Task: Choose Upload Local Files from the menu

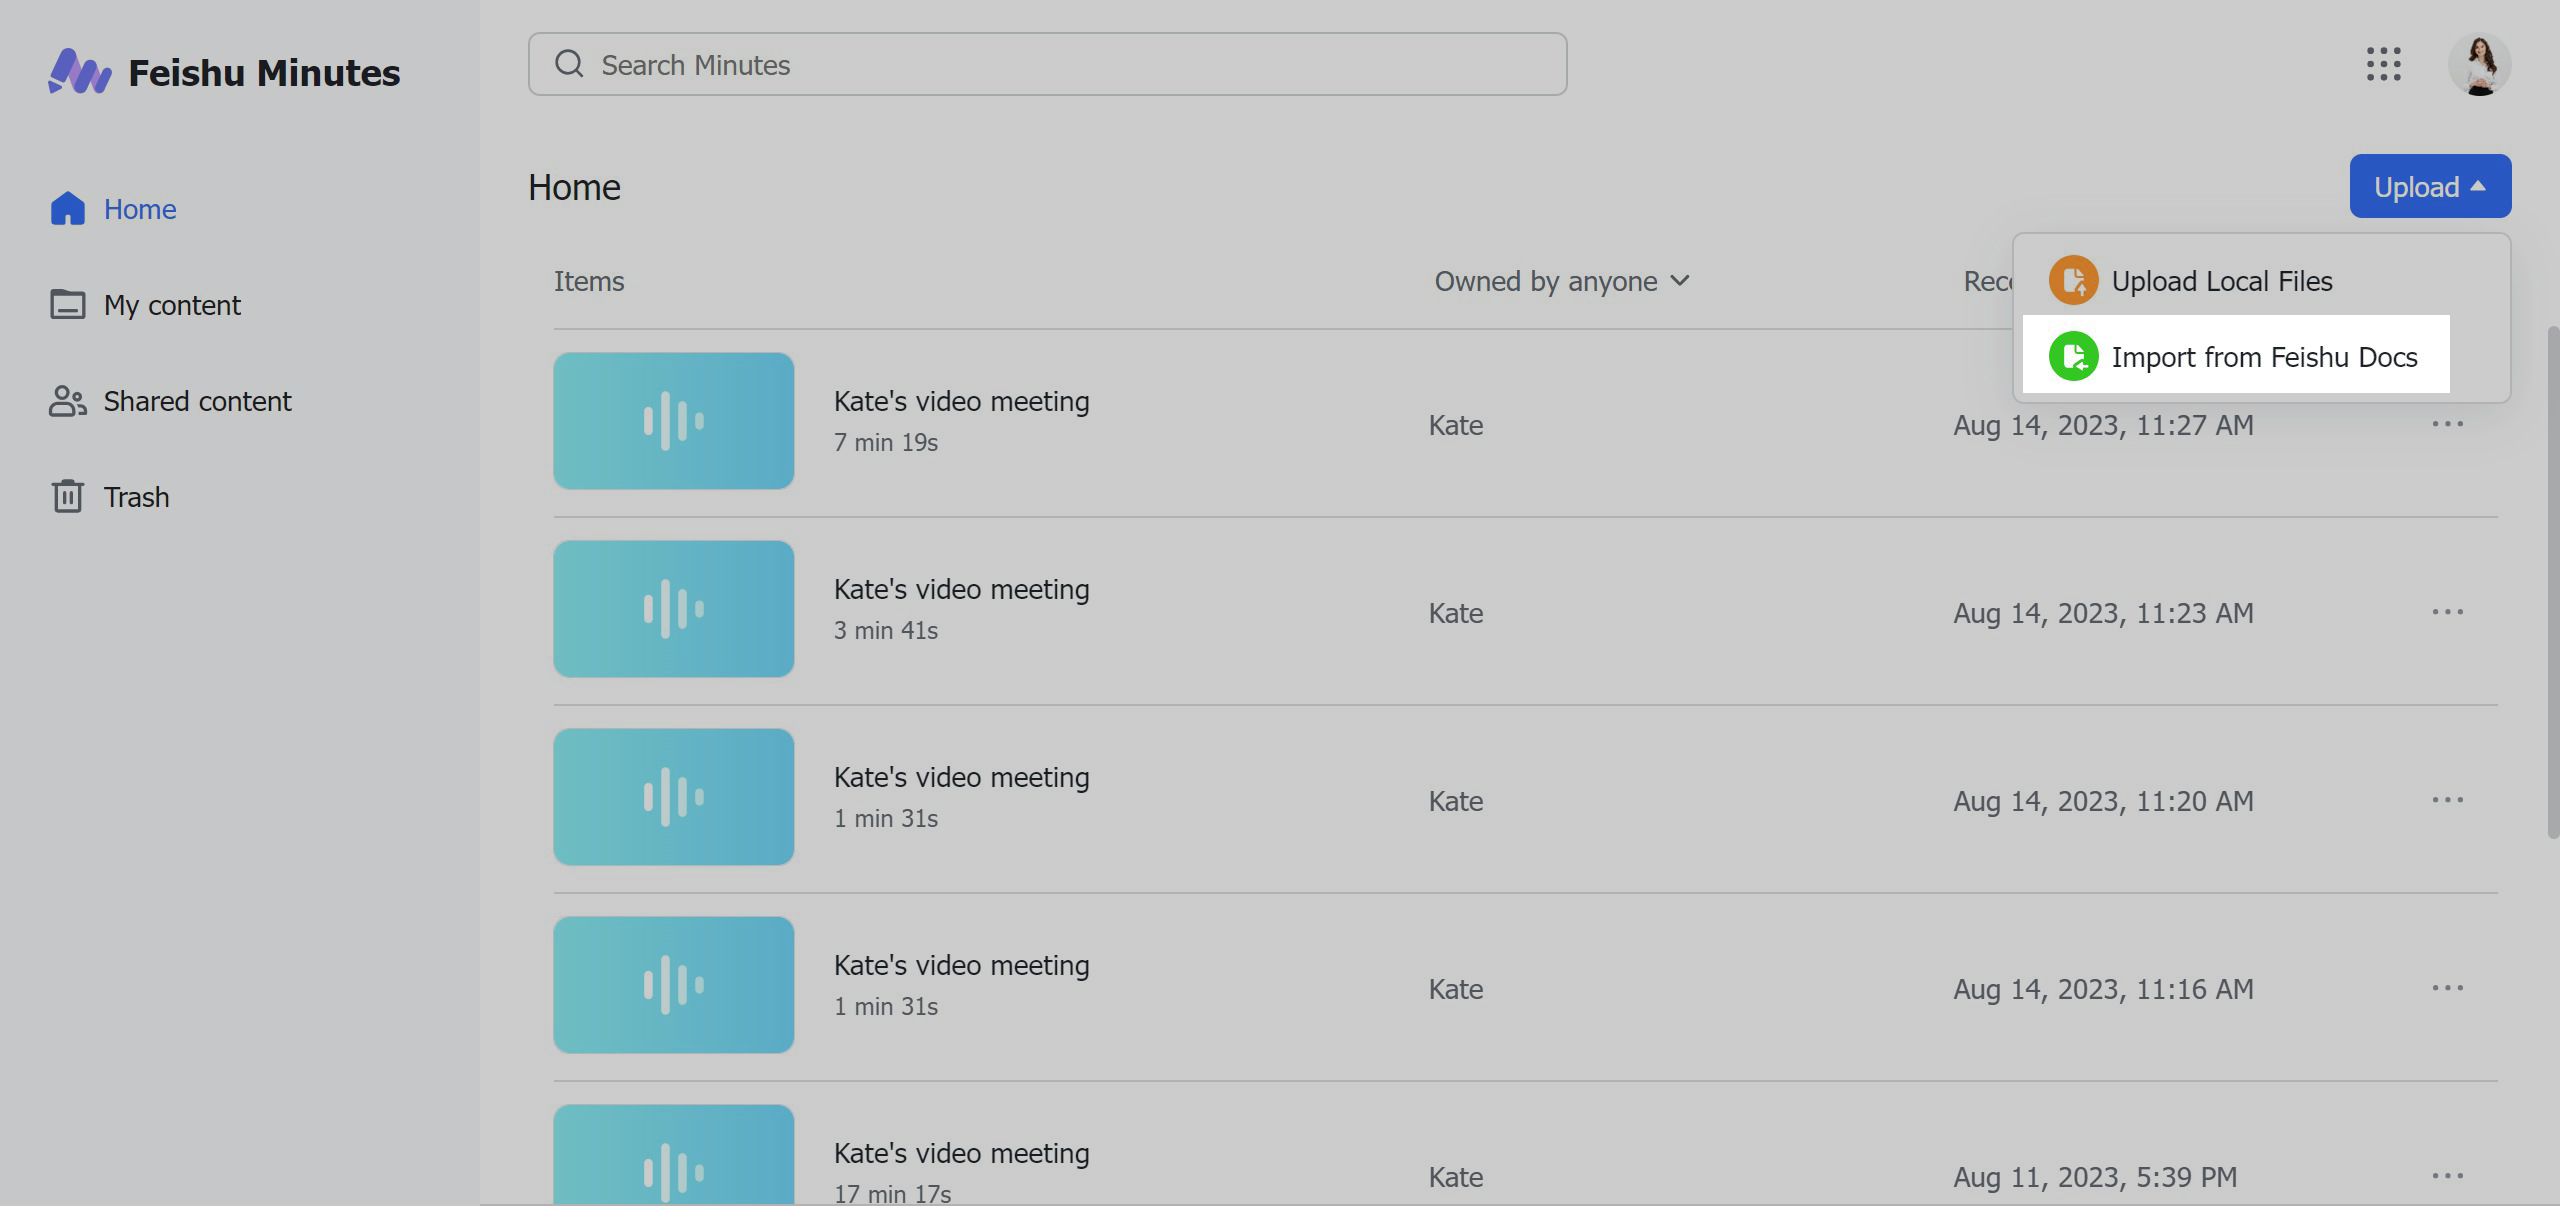Action: click(2222, 281)
